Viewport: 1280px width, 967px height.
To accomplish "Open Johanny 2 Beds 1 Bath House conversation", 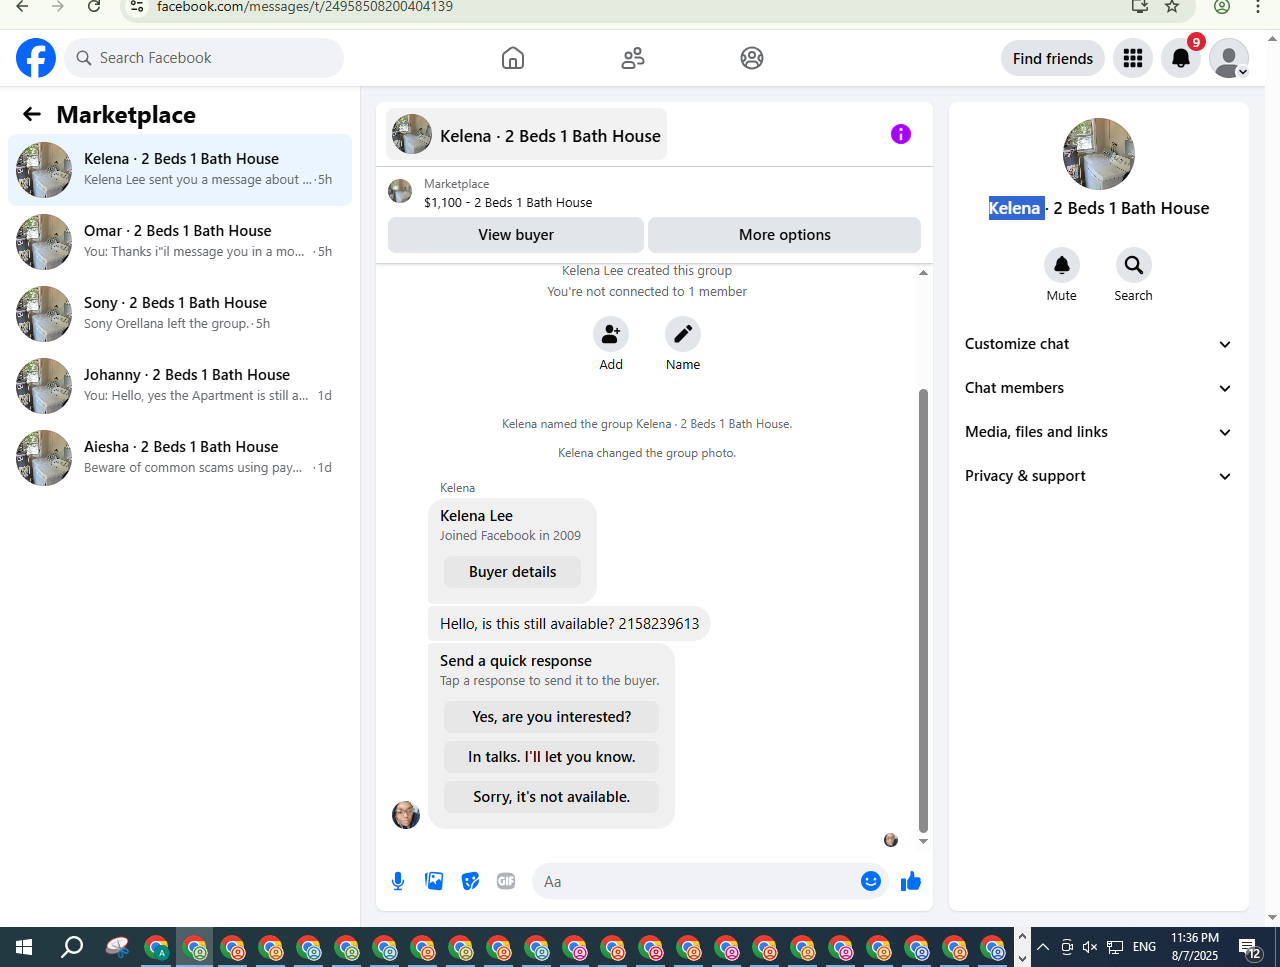I will click(180, 386).
